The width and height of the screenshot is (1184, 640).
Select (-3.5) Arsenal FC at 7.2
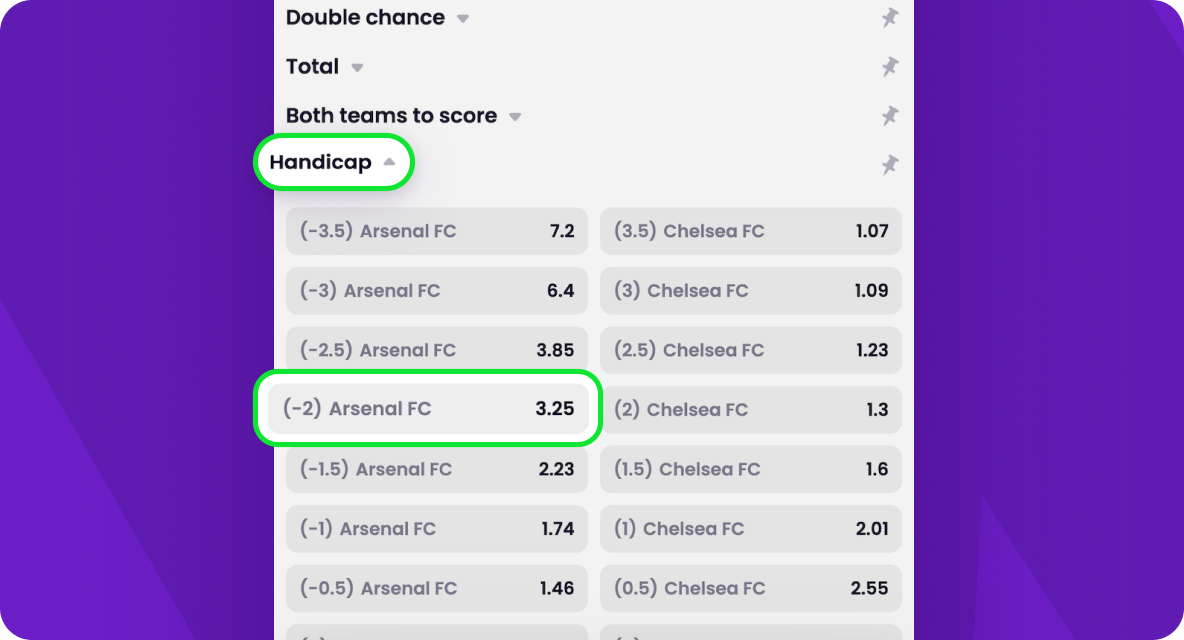(x=437, y=231)
